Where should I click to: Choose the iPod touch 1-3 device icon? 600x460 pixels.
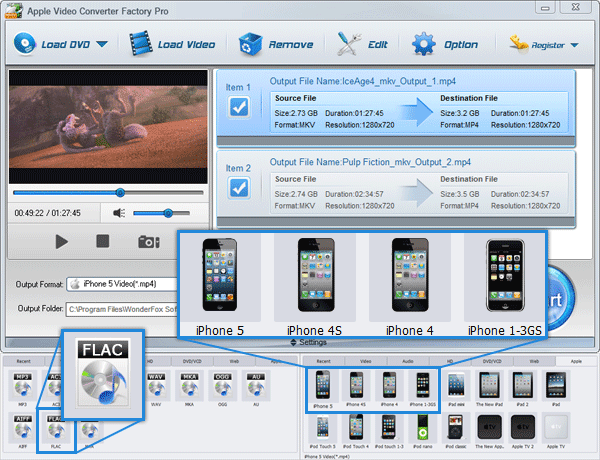(x=390, y=431)
